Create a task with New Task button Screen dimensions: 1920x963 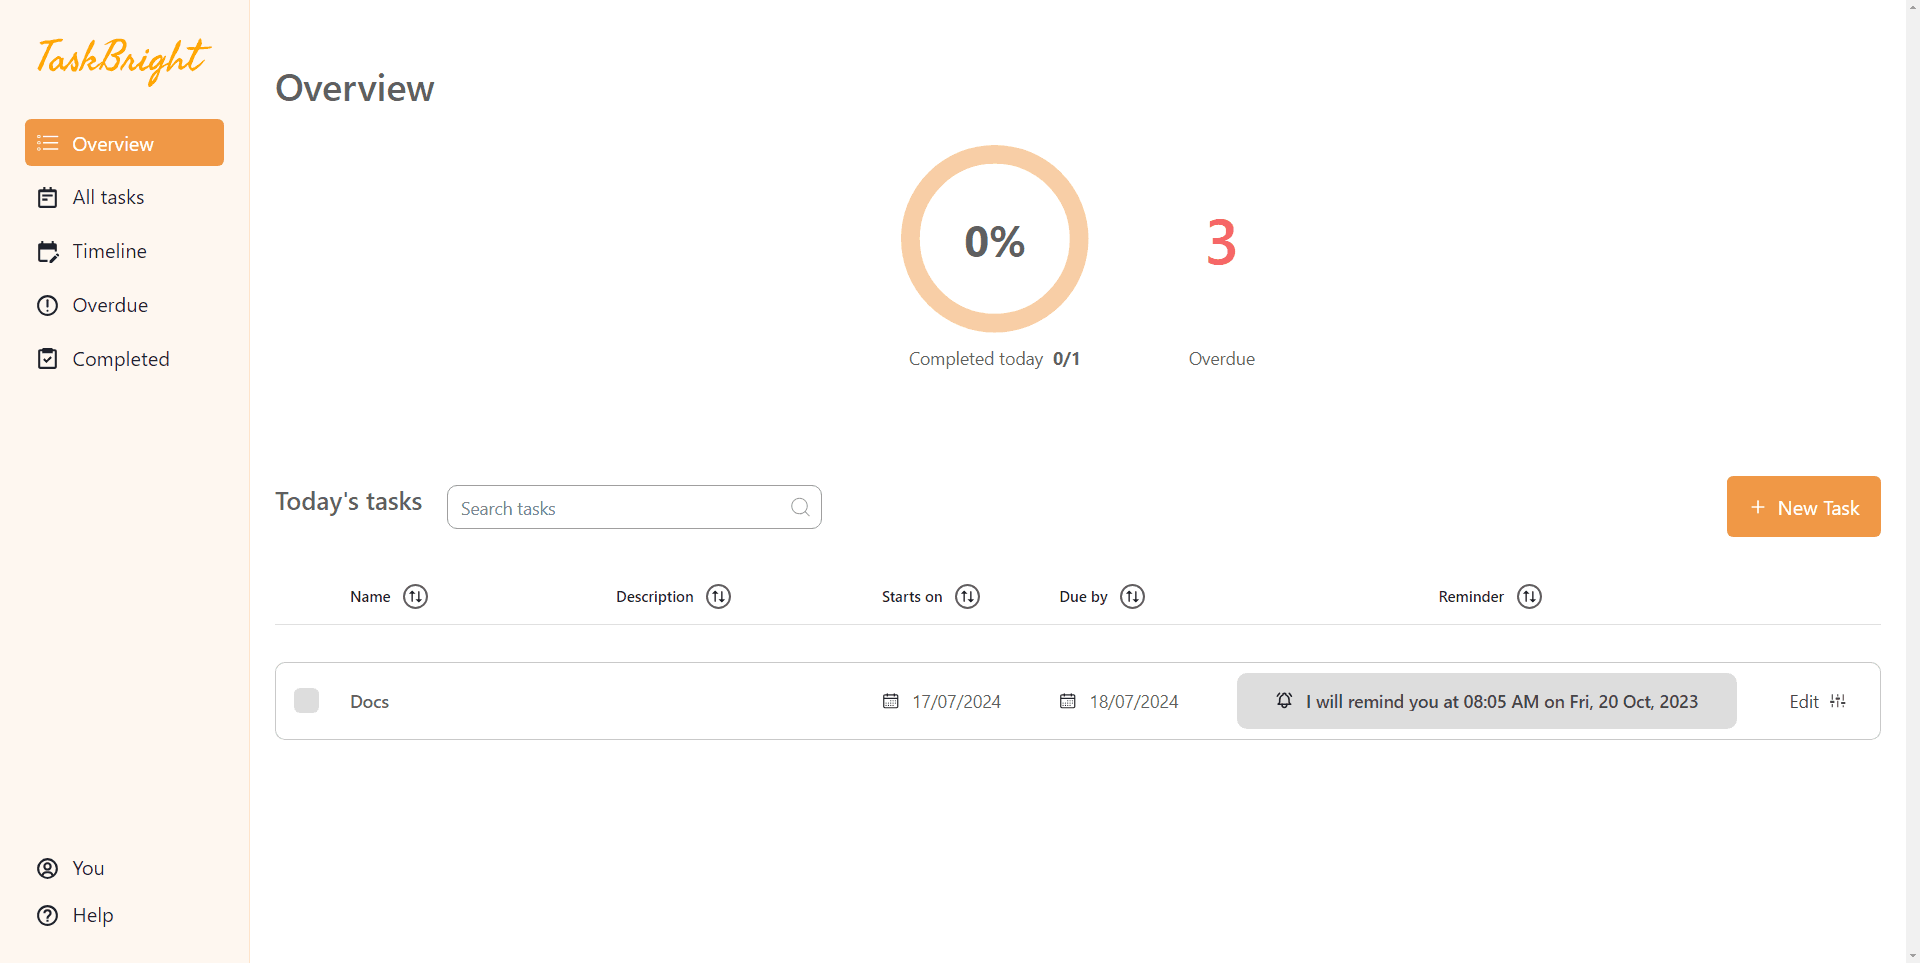click(x=1803, y=507)
